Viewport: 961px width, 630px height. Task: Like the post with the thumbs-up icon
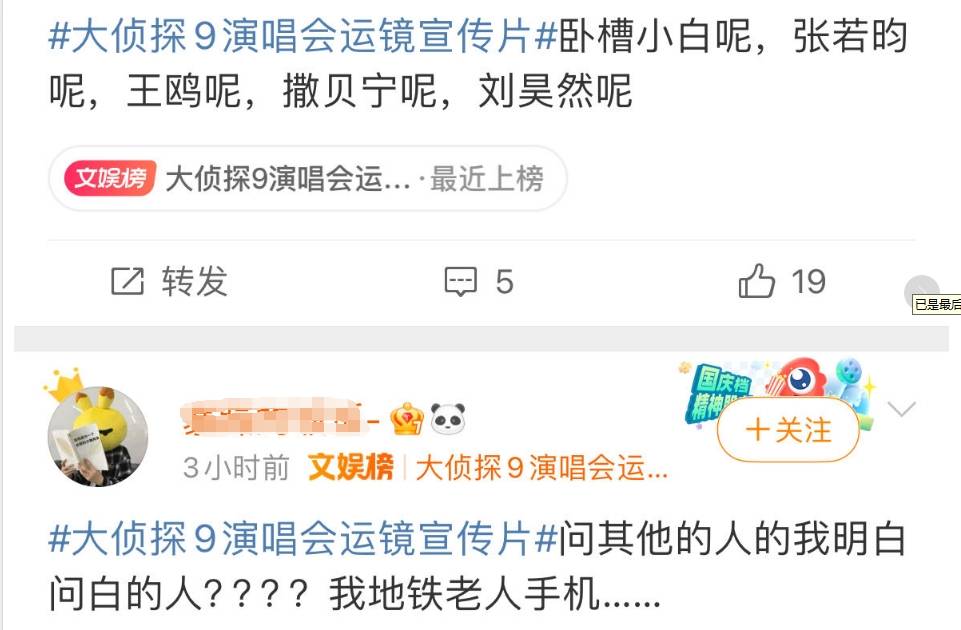coord(756,281)
